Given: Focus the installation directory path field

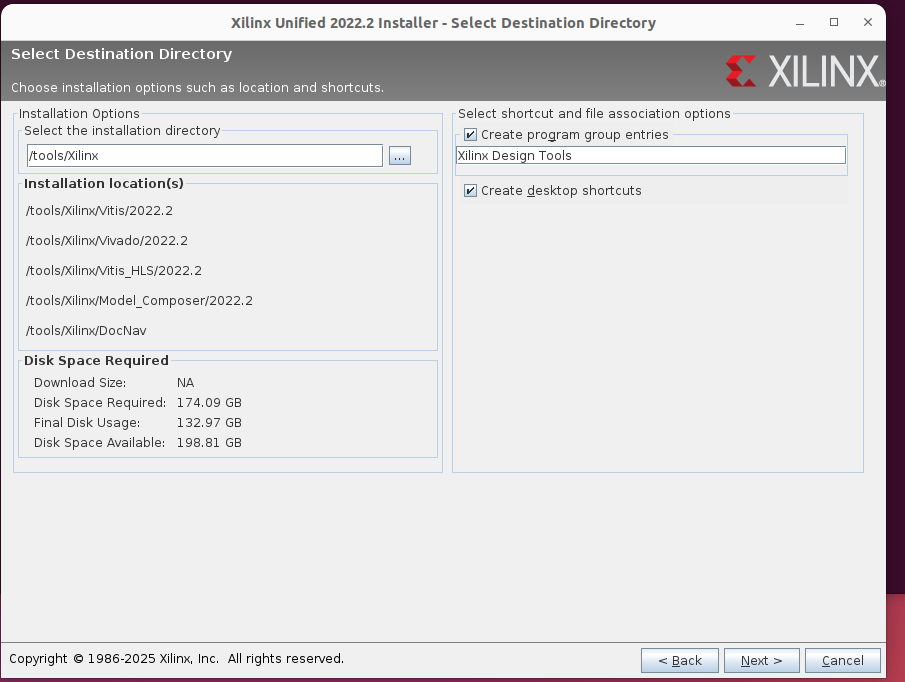Looking at the screenshot, I should [205, 156].
